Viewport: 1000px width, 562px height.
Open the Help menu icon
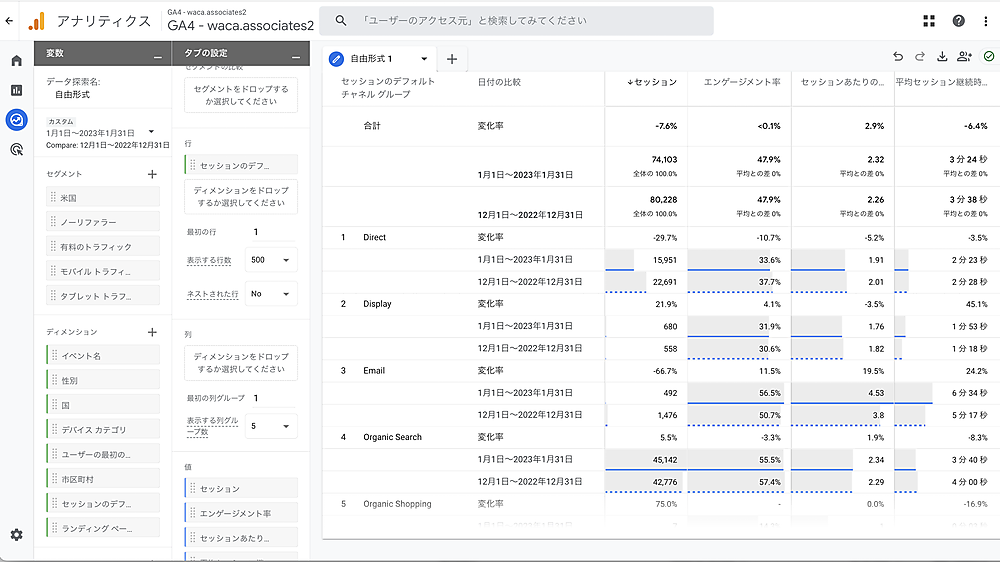click(x=959, y=21)
